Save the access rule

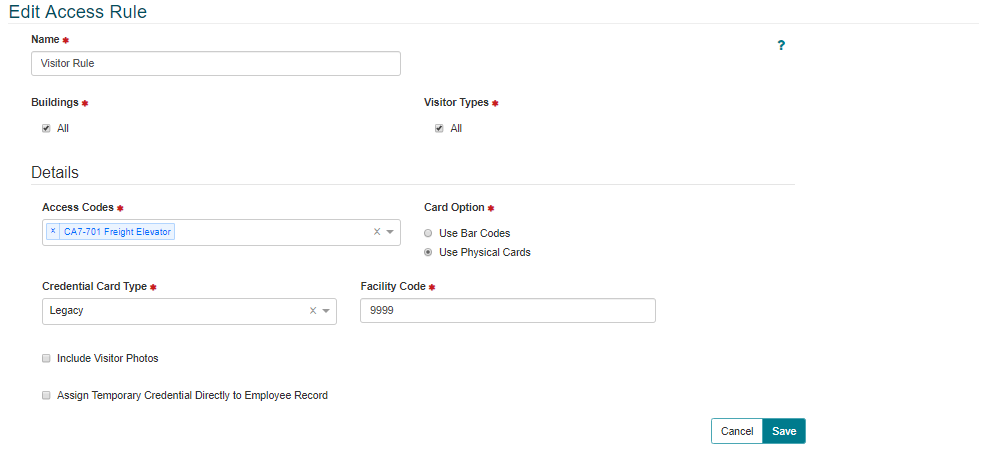point(784,431)
